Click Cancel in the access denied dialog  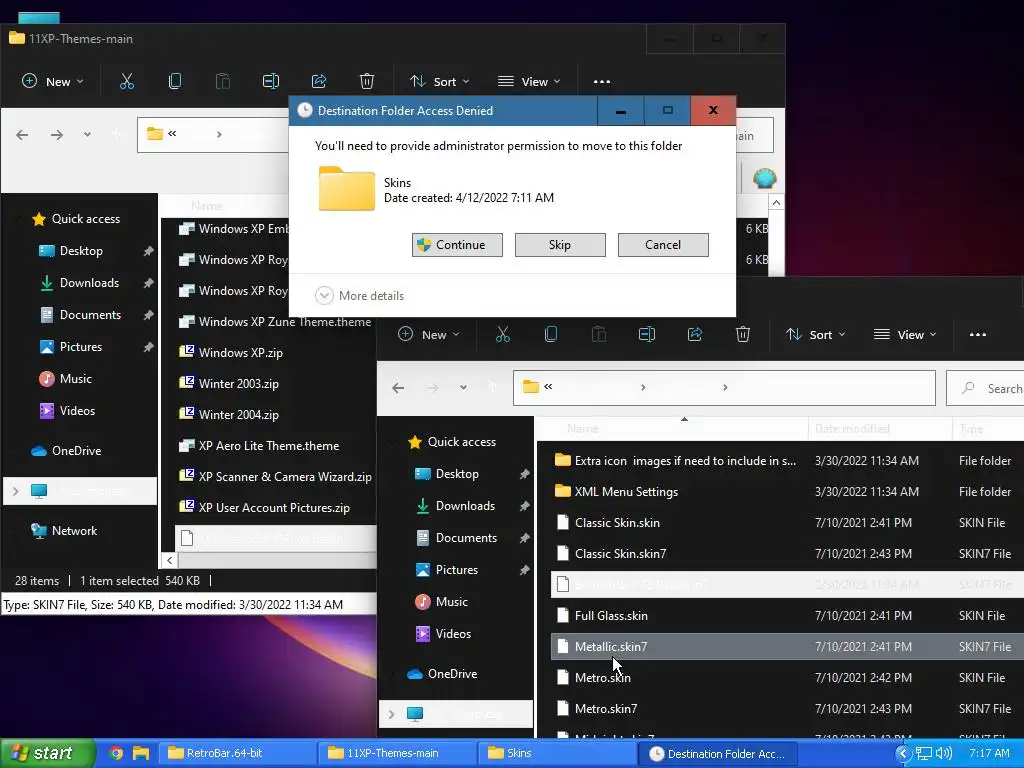coord(663,245)
